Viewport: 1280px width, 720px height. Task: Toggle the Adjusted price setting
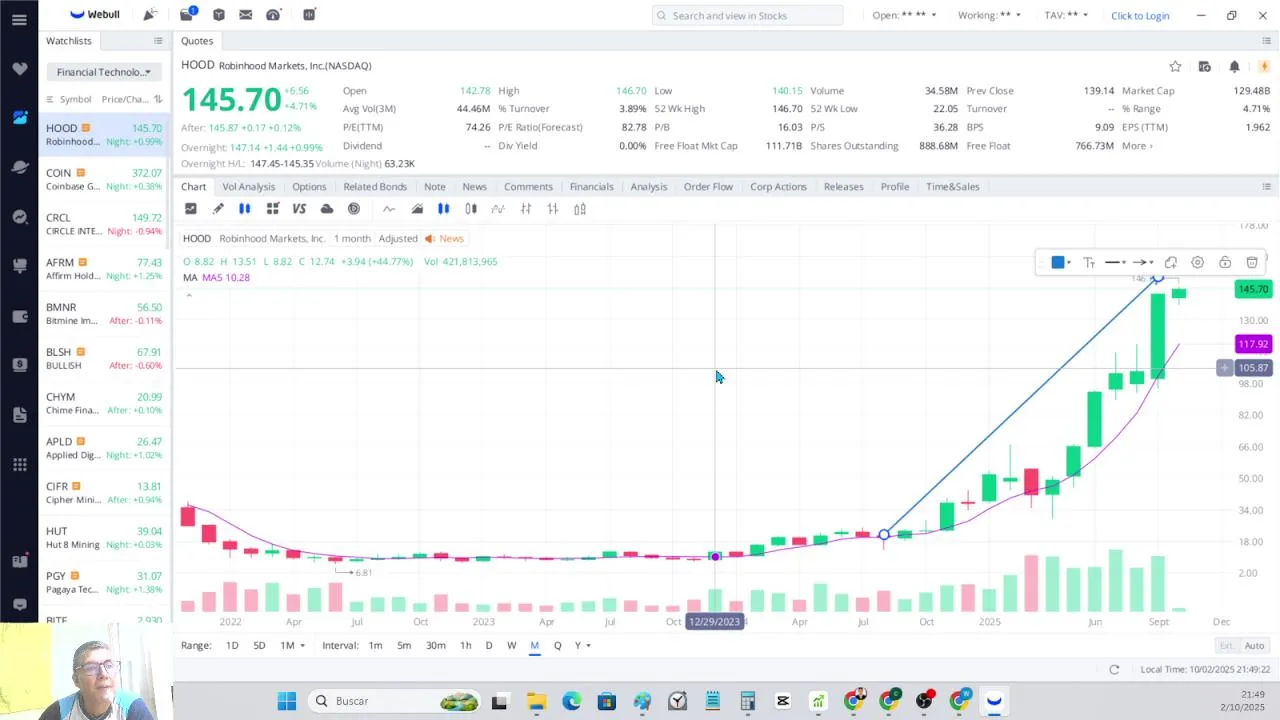pyautogui.click(x=398, y=238)
